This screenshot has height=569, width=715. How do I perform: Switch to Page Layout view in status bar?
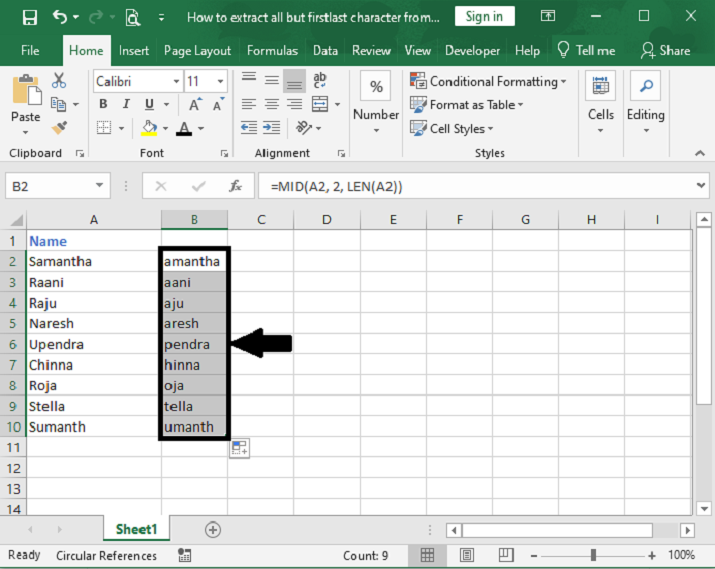(x=467, y=555)
